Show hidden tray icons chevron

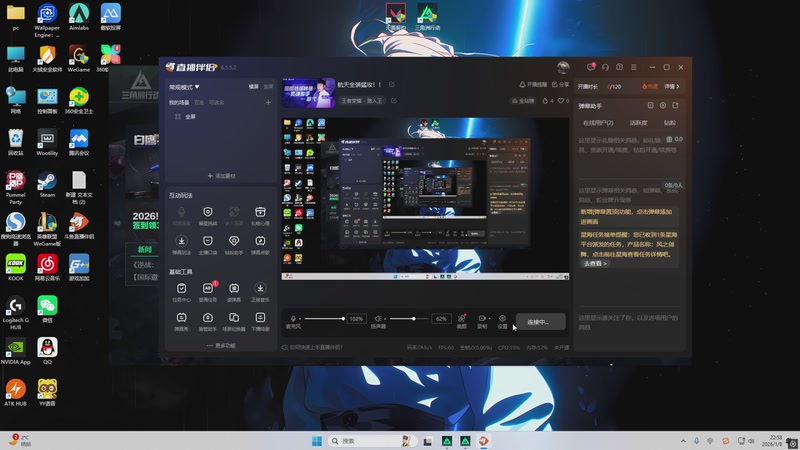point(683,441)
